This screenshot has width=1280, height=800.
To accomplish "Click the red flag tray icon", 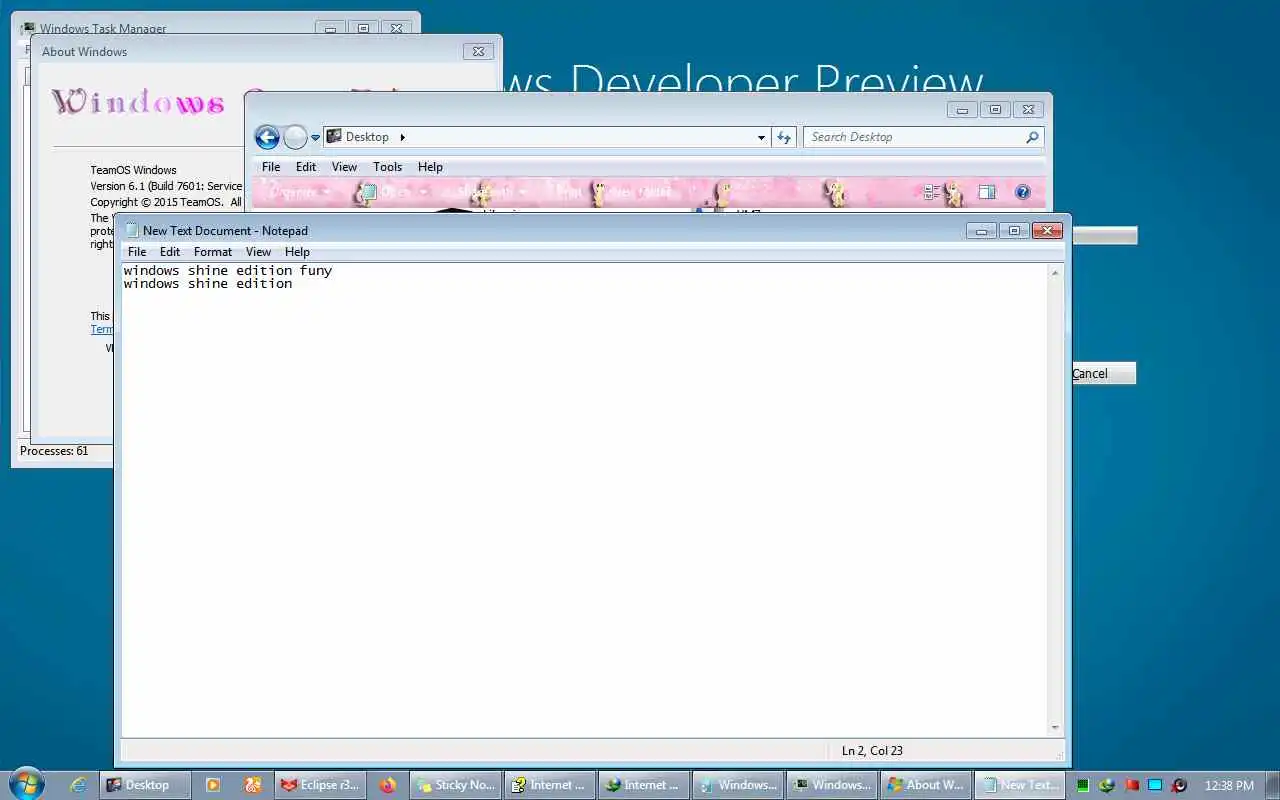I will click(1131, 786).
